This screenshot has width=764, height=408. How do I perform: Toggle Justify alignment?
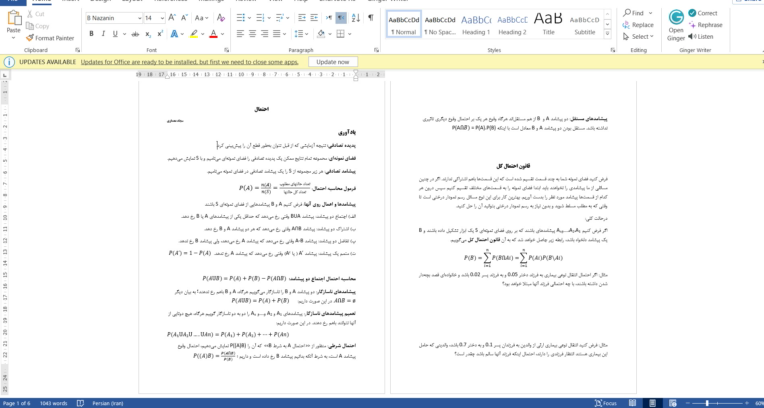[277, 34]
